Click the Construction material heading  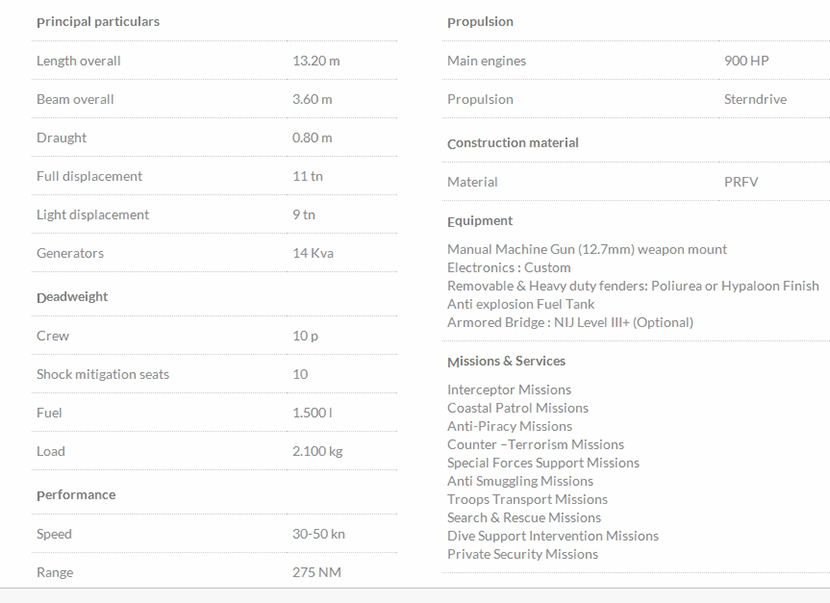513,143
